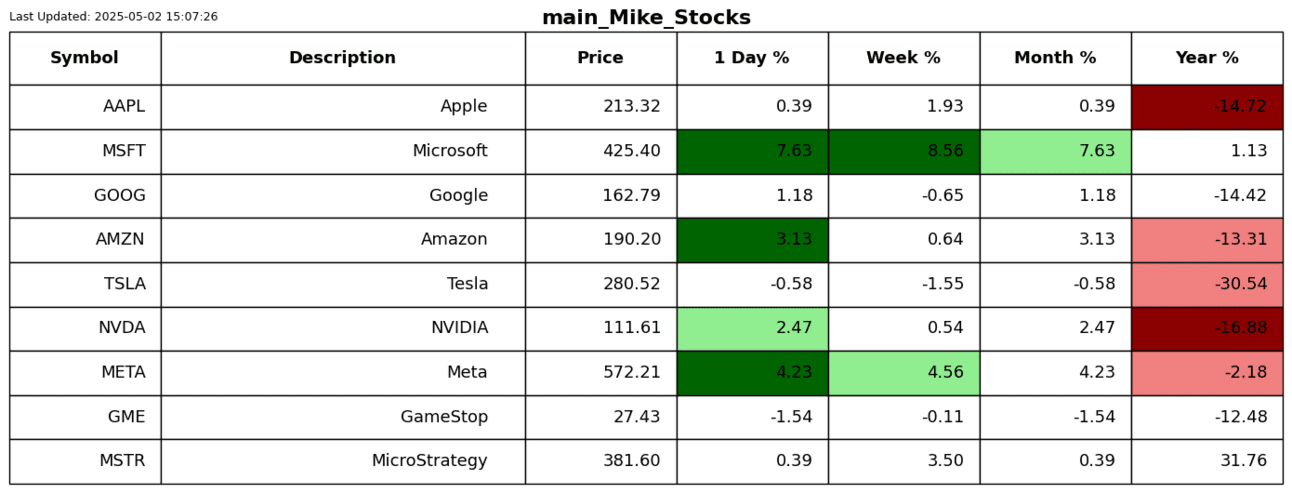Select the Week % column header
This screenshot has height=493, width=1292.
tap(903, 58)
